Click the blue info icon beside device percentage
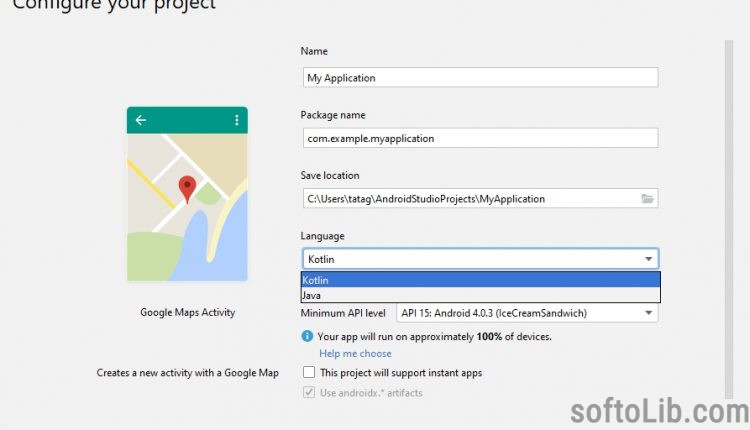 [307, 336]
